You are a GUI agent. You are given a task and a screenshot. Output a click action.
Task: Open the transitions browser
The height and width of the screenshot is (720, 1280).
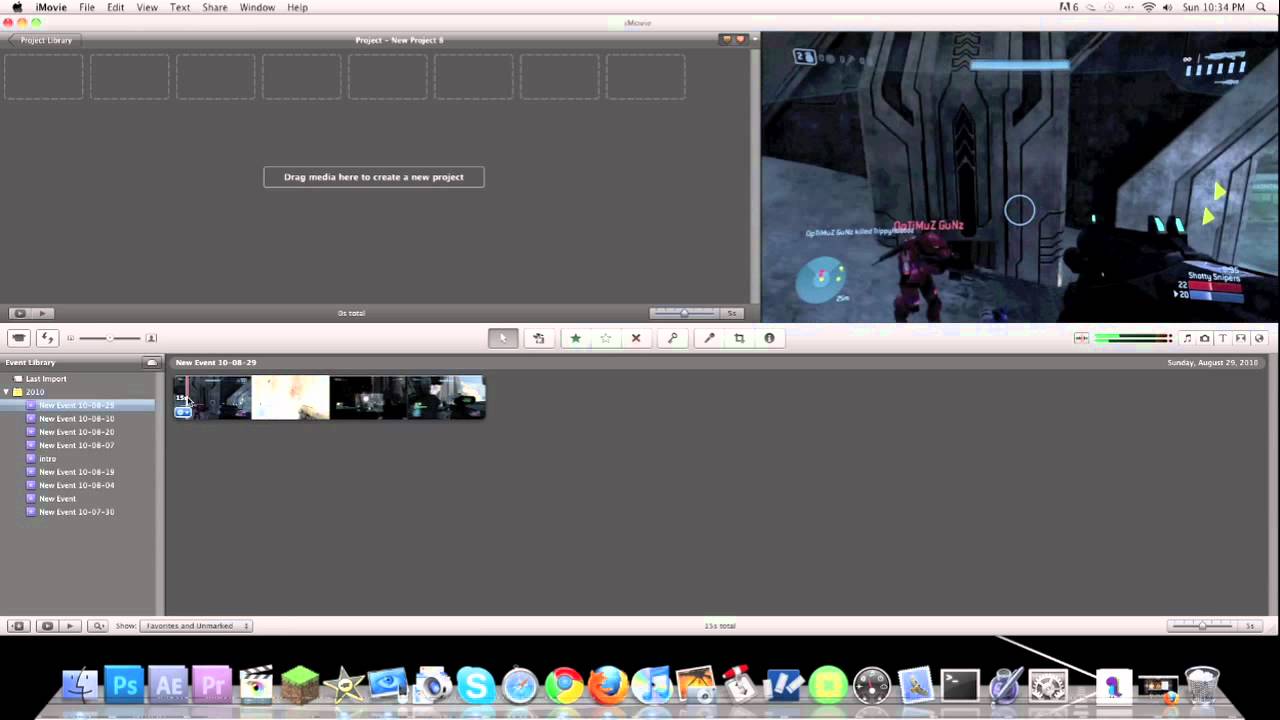pyautogui.click(x=1241, y=338)
